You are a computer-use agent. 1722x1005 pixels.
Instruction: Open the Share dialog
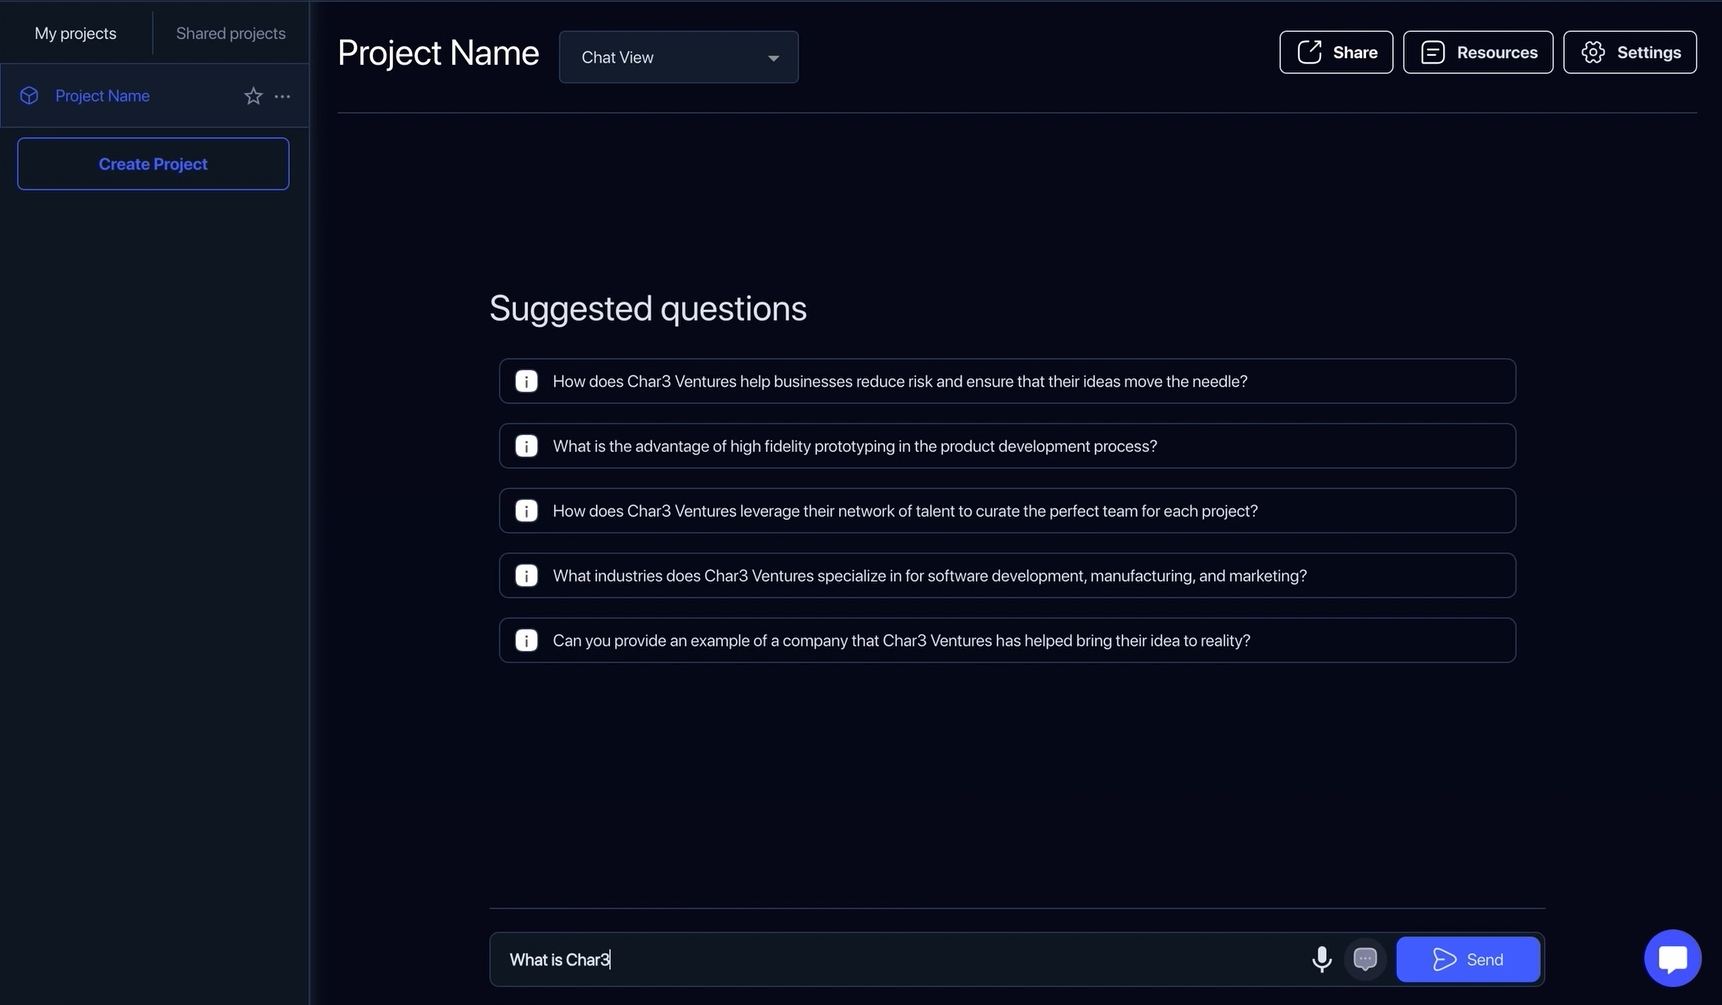(1336, 52)
